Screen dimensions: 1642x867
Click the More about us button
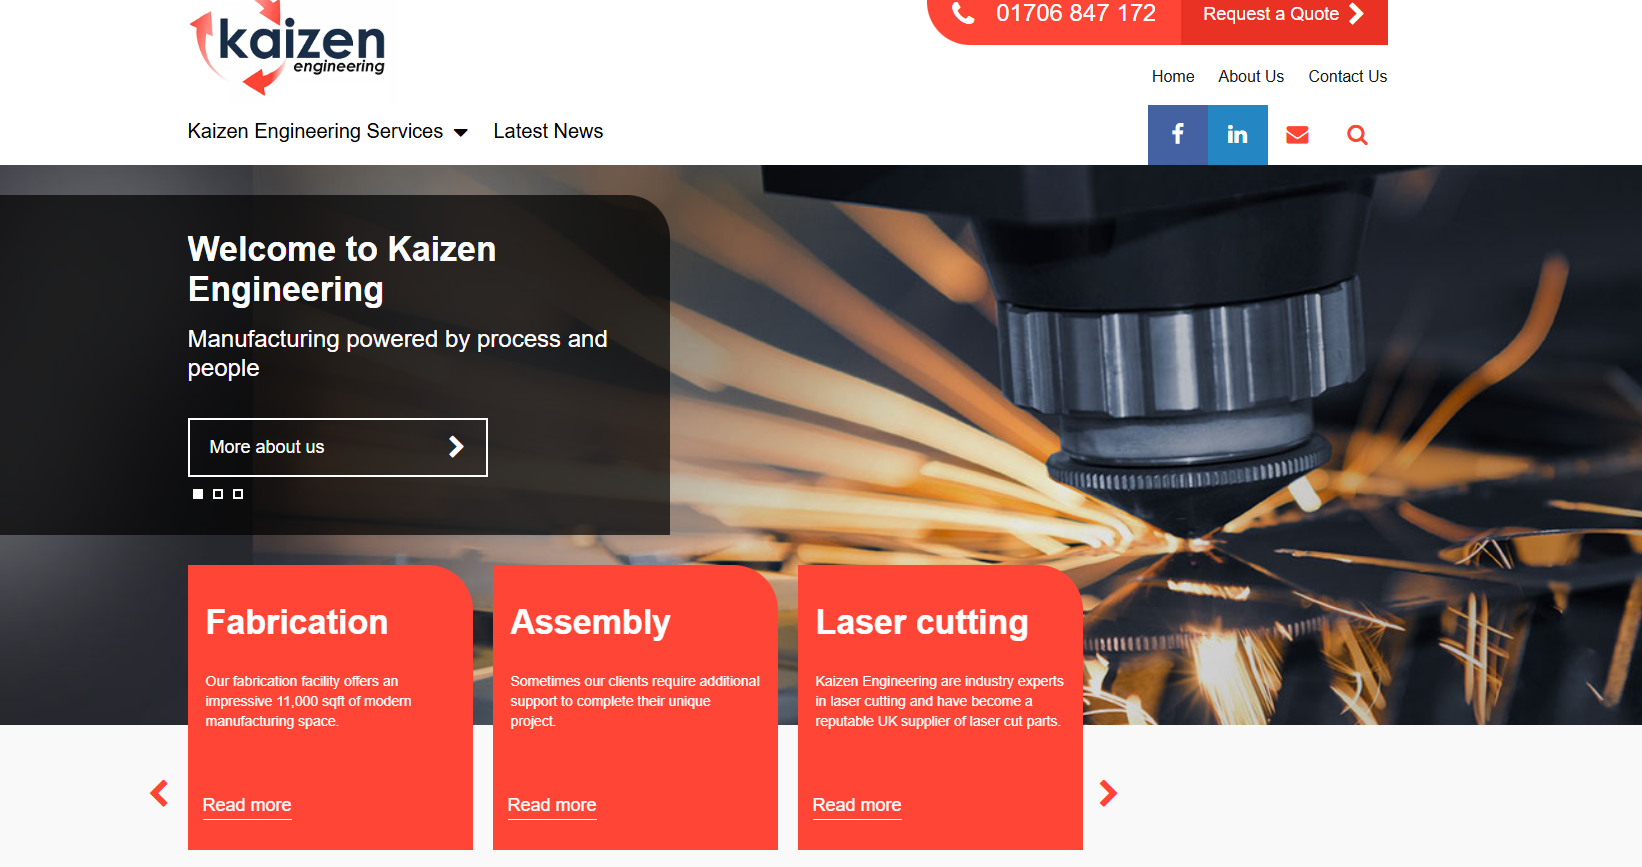click(x=337, y=447)
